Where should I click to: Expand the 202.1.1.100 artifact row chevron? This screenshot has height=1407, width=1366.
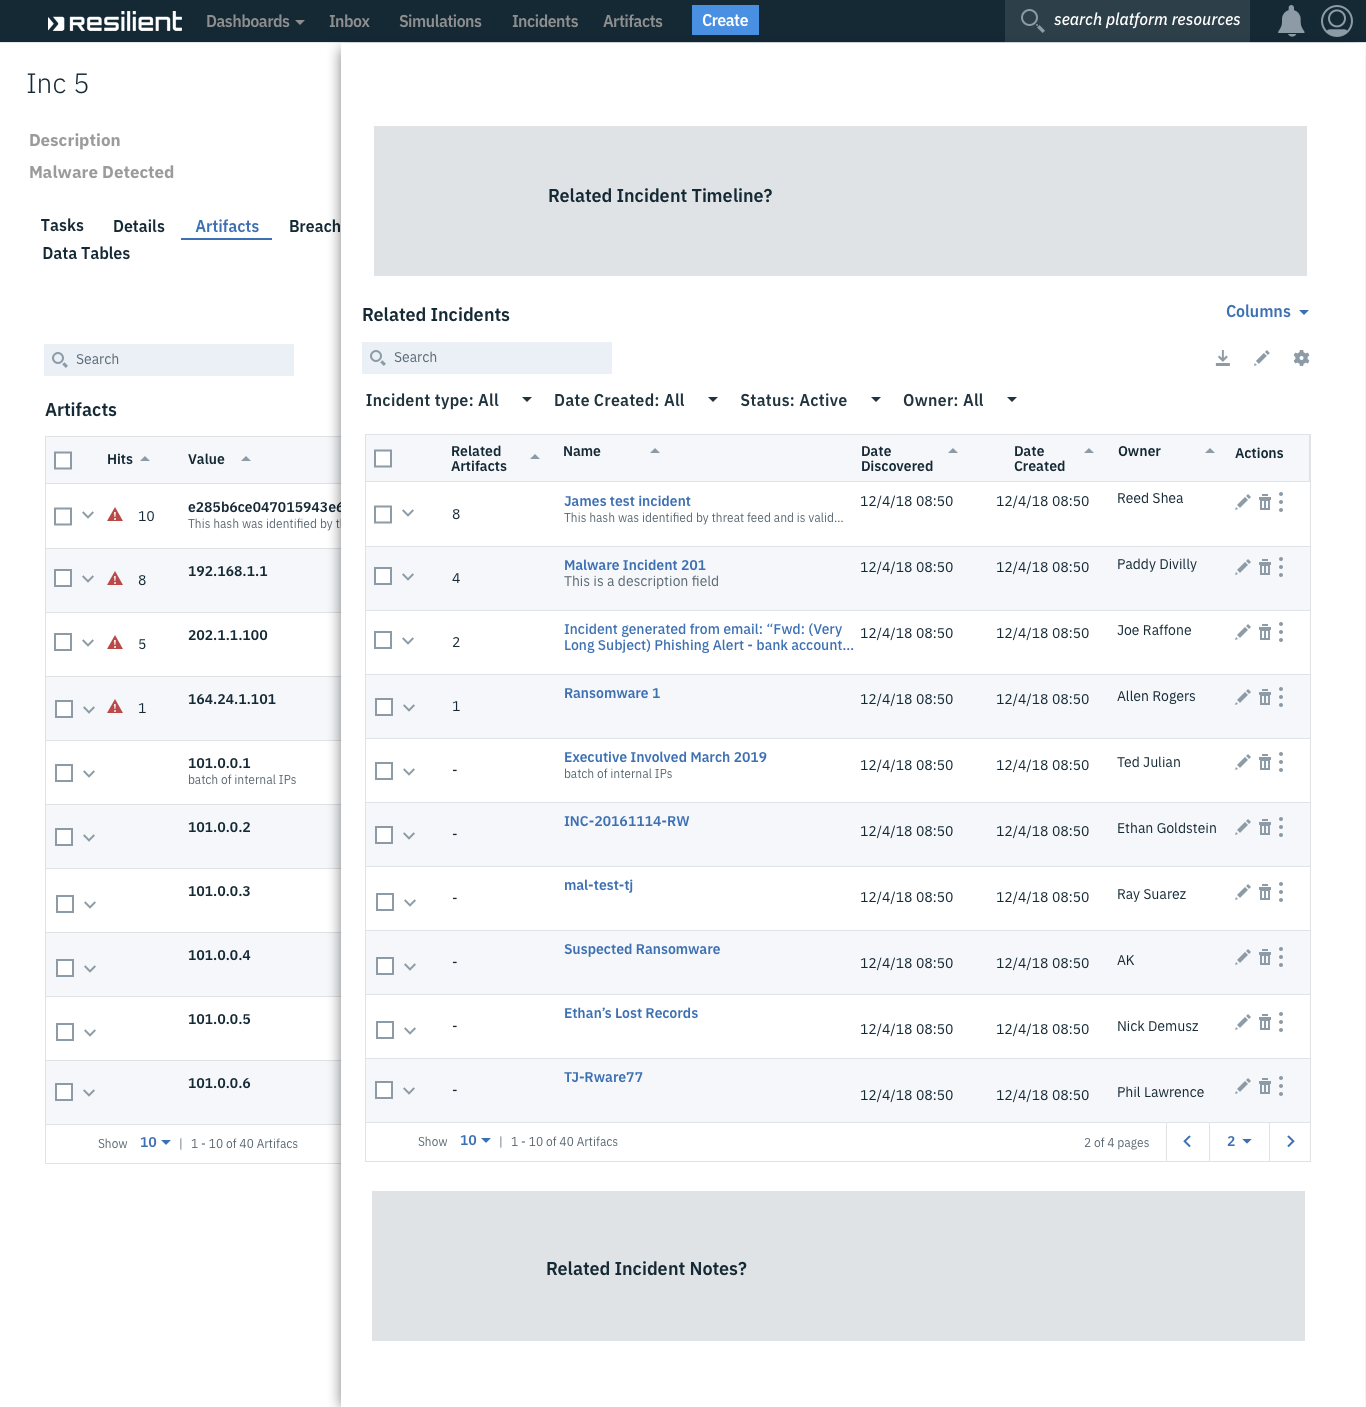coord(88,642)
